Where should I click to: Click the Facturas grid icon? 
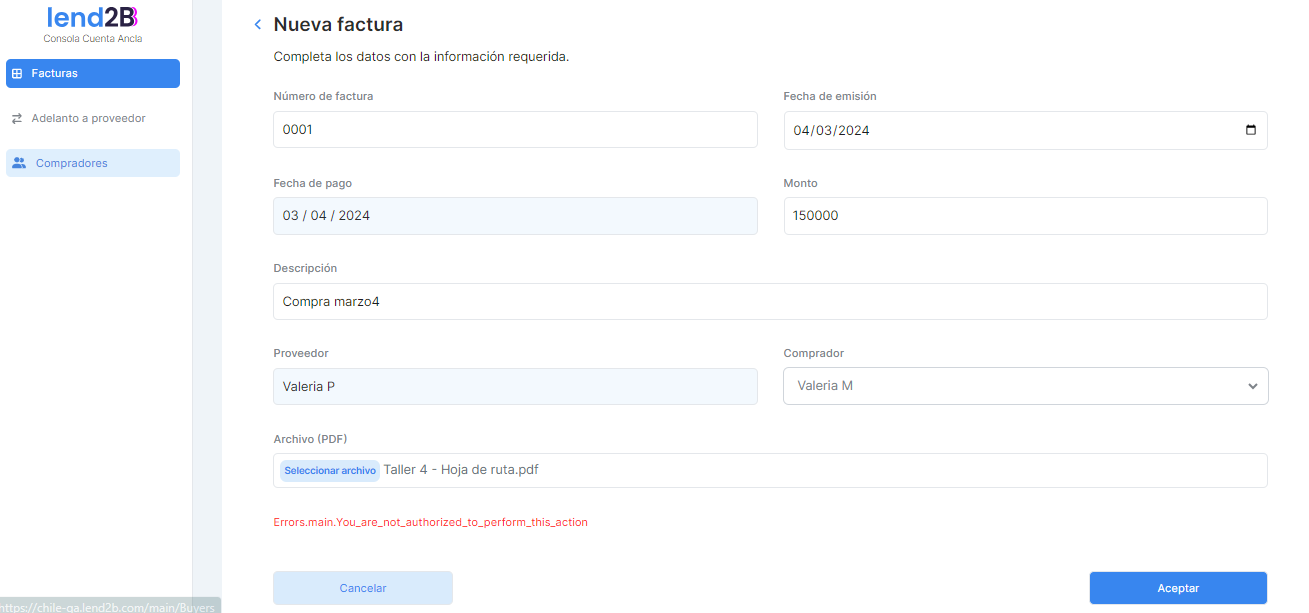click(17, 74)
